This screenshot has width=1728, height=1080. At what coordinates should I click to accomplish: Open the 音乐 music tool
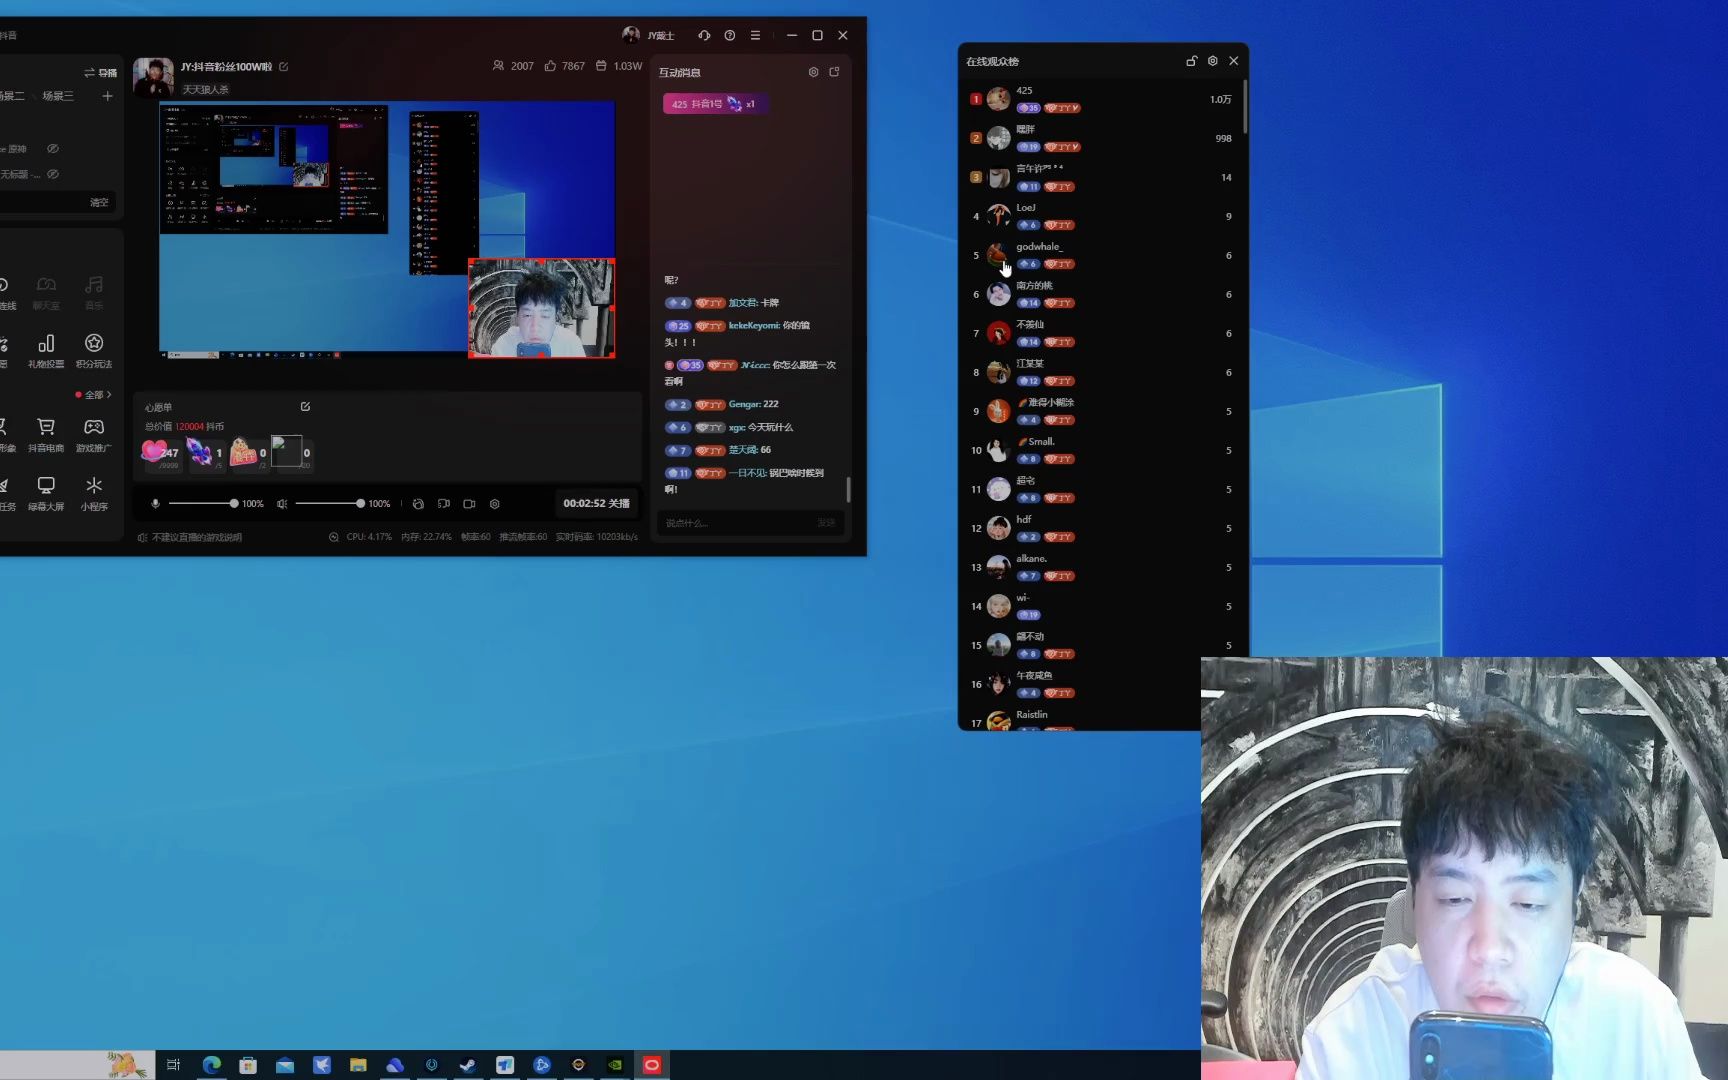(x=94, y=293)
